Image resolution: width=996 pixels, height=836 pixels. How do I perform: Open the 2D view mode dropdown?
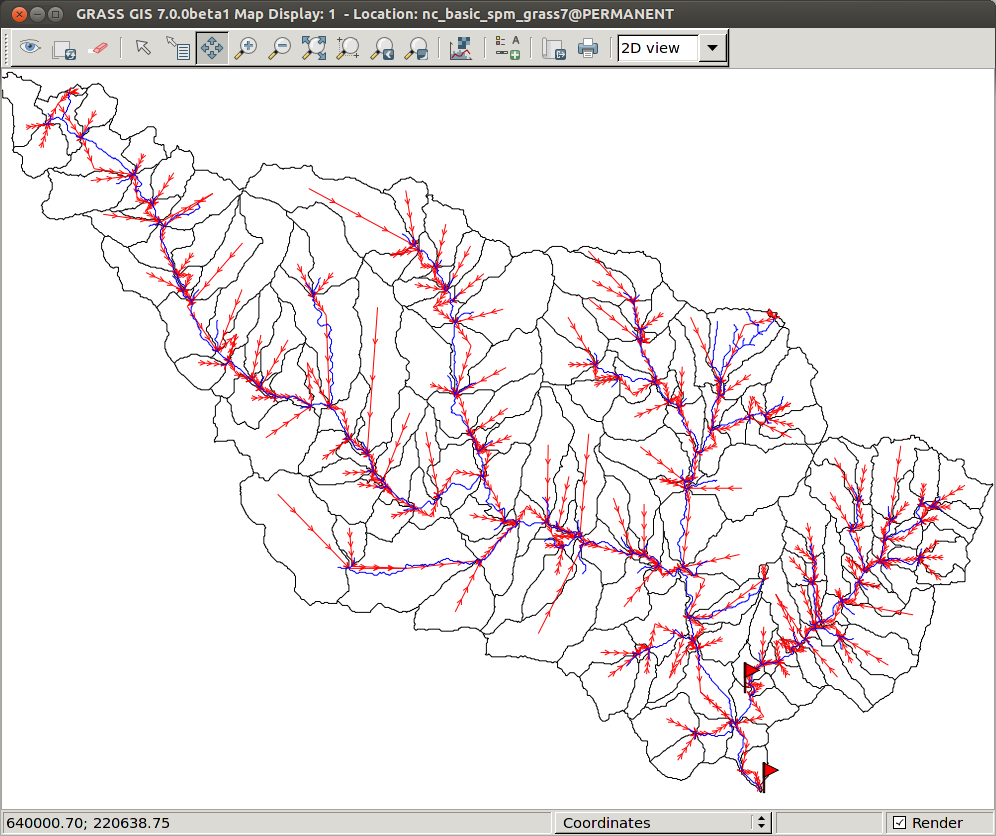[712, 47]
